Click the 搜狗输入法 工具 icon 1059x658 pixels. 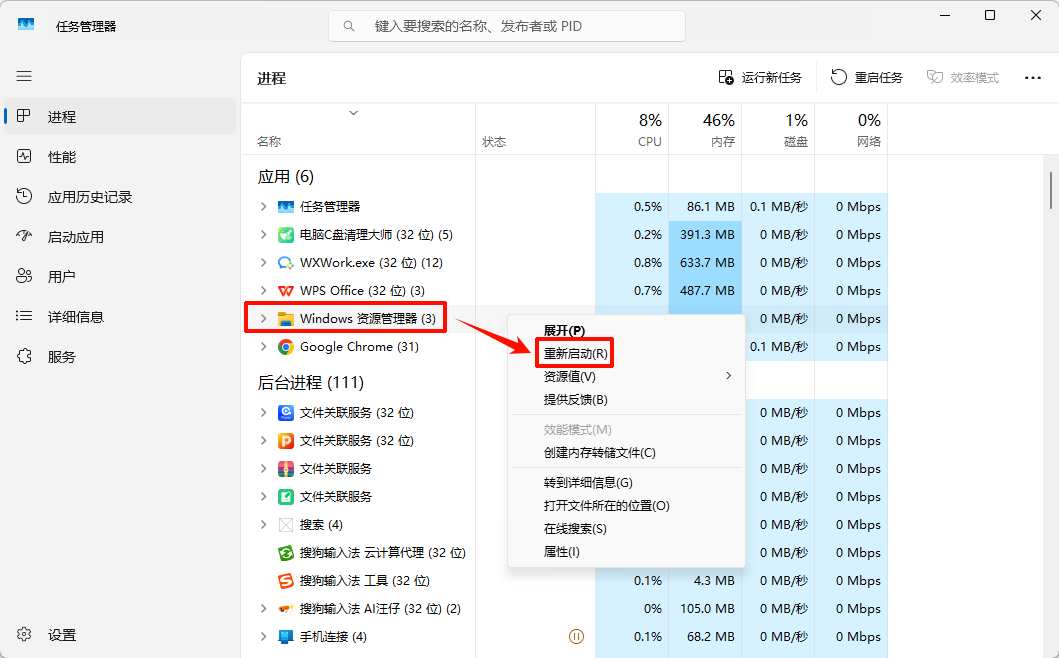[286, 581]
